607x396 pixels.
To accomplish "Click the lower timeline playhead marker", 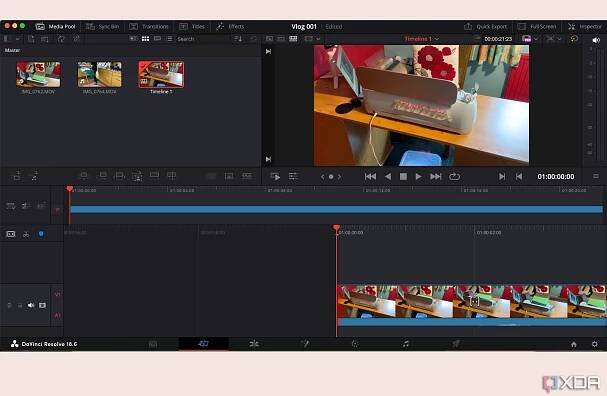I will coord(336,228).
